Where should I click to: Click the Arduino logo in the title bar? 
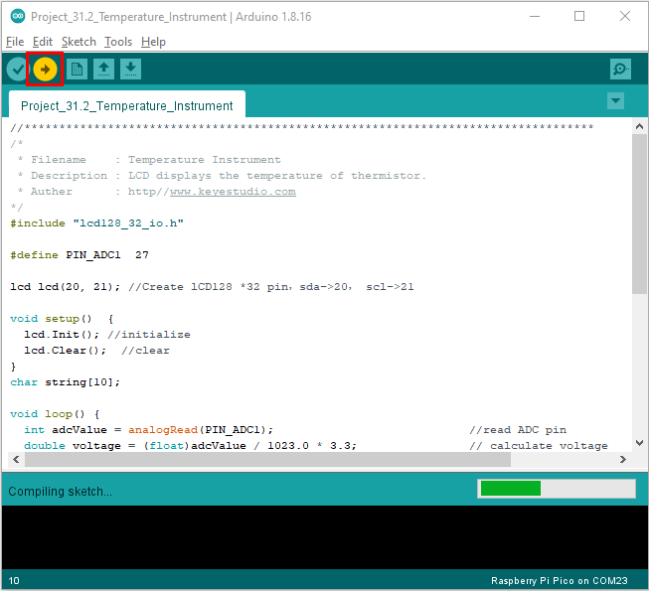click(17, 16)
